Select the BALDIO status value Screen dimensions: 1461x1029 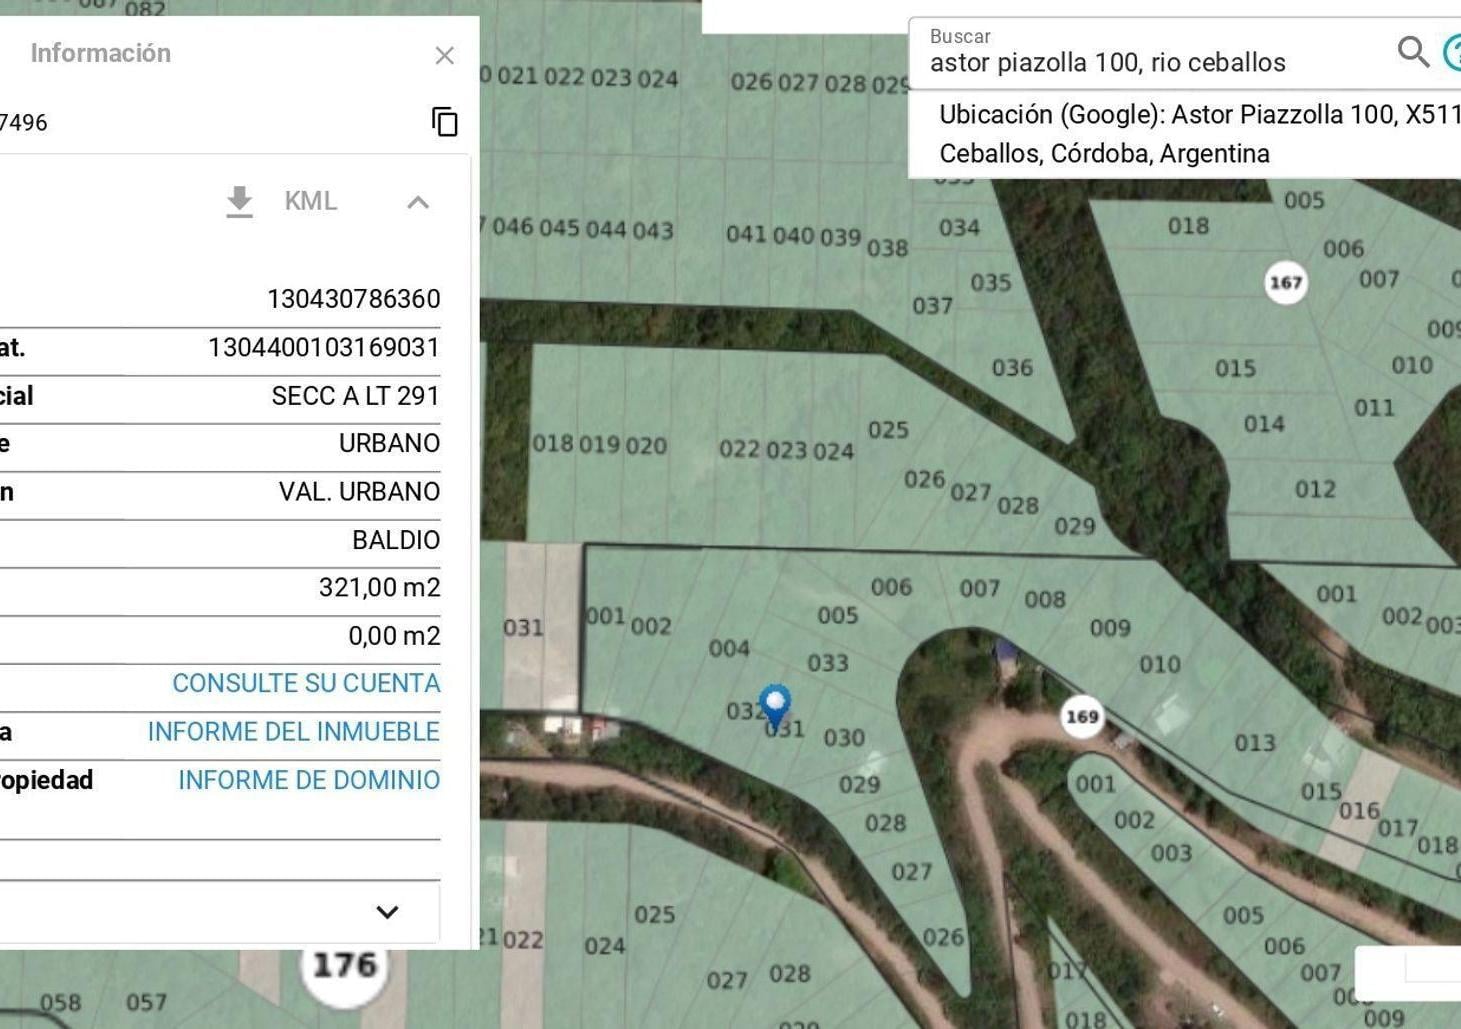pos(396,540)
